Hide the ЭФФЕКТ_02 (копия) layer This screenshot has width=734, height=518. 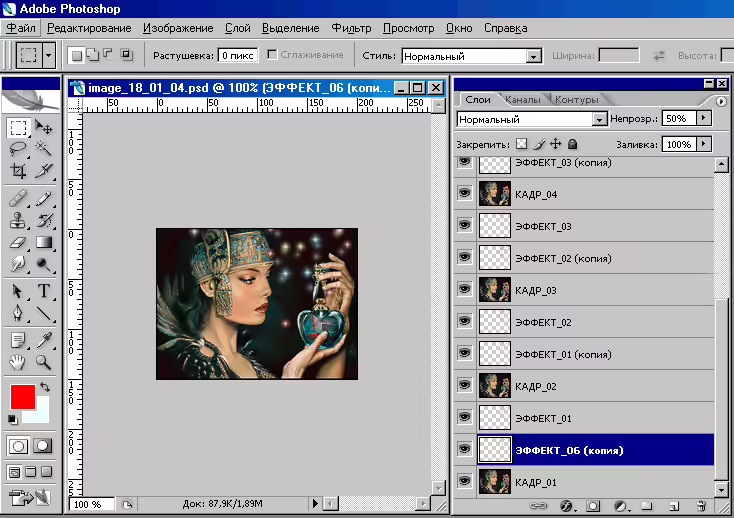[464, 257]
